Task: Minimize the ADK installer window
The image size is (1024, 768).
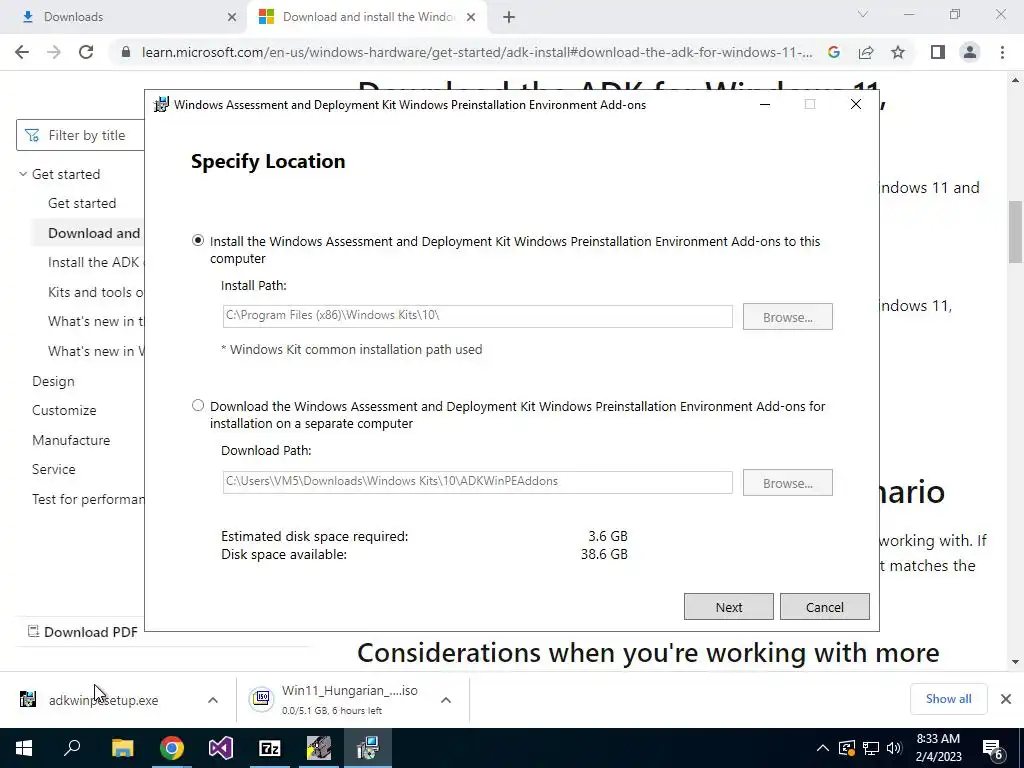Action: 765,104
